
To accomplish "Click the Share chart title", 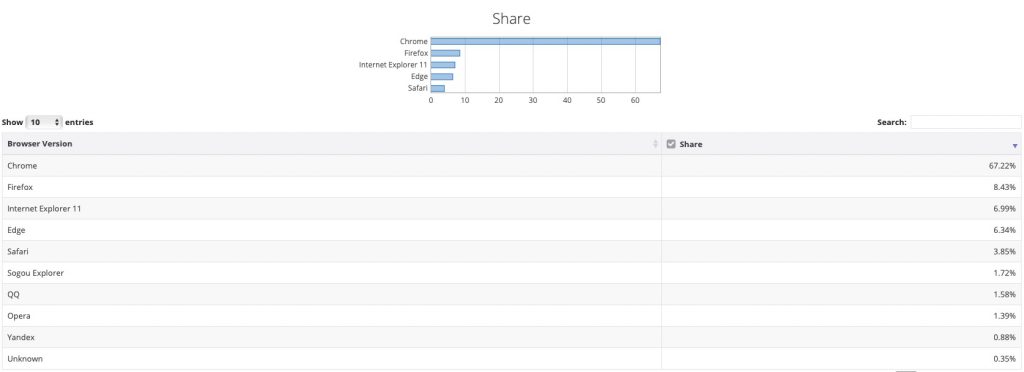I will click(x=511, y=19).
